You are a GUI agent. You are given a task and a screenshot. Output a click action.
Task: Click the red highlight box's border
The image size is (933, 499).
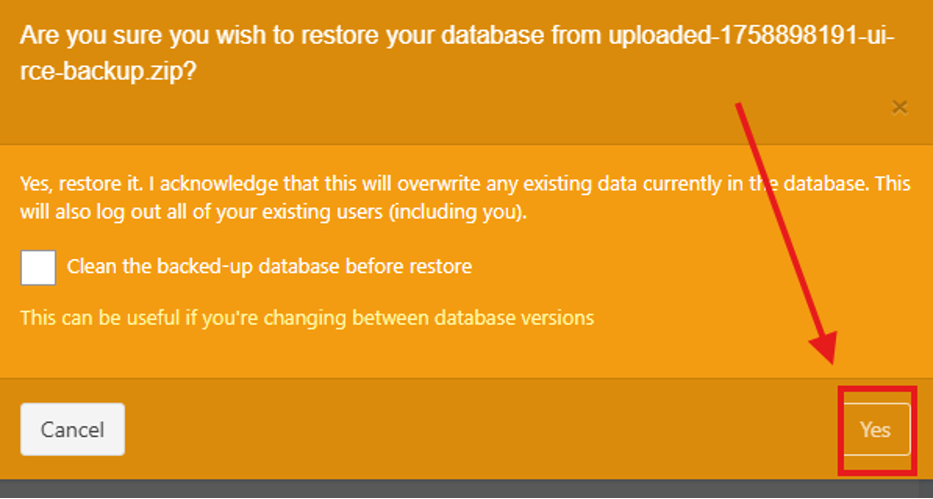click(840, 430)
